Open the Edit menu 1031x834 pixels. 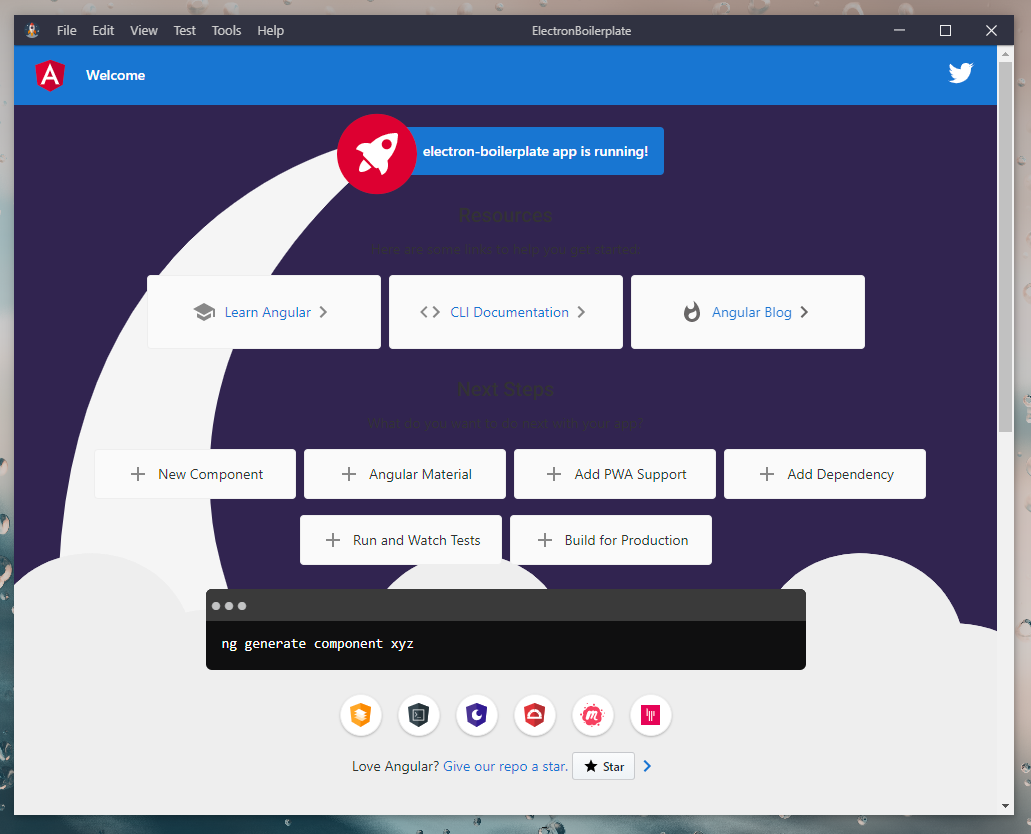103,30
